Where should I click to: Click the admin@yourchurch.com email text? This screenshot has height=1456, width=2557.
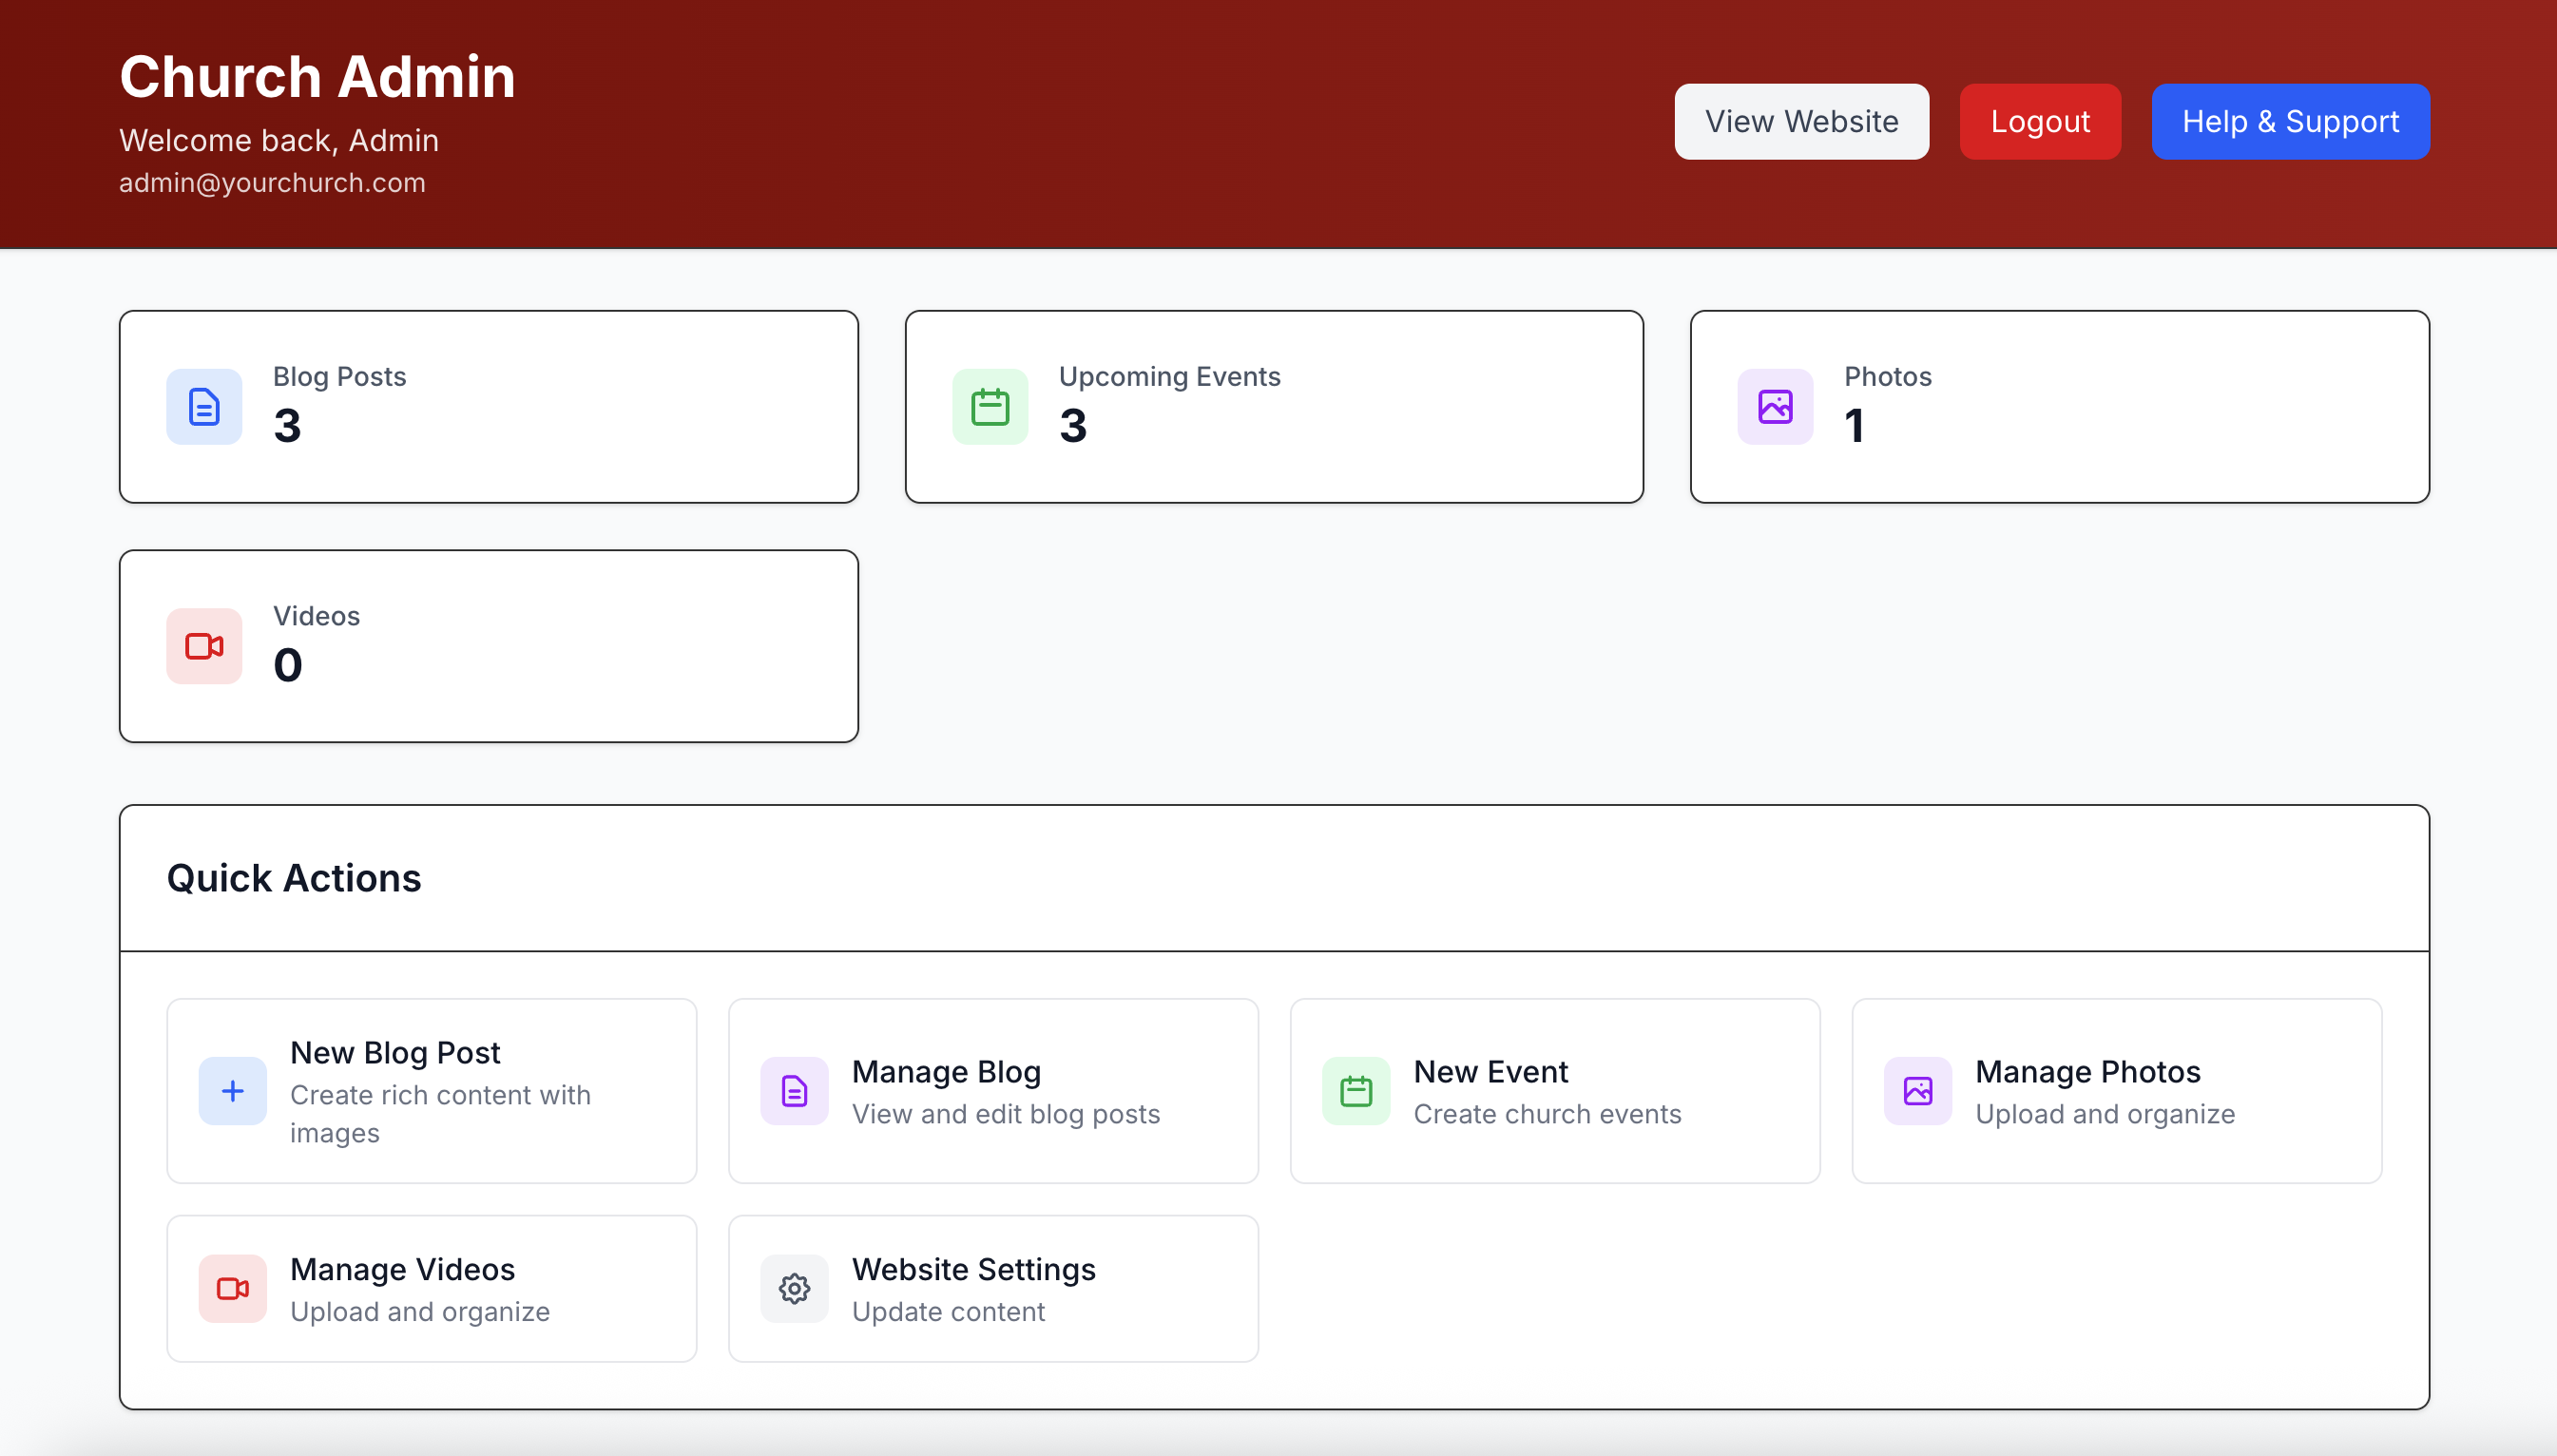click(x=272, y=183)
